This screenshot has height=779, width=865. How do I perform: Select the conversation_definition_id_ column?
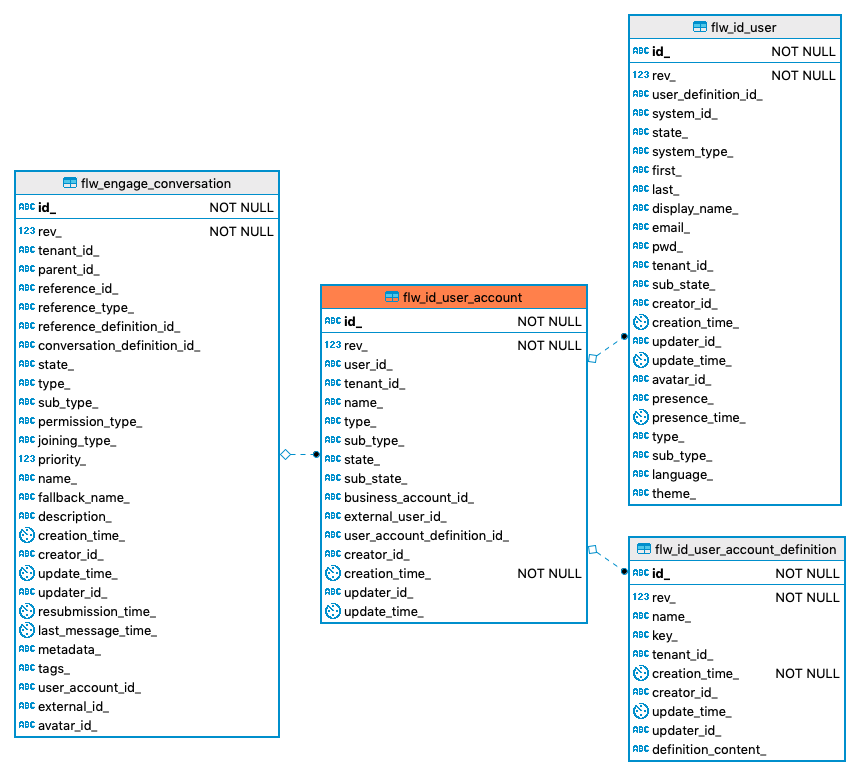point(119,345)
